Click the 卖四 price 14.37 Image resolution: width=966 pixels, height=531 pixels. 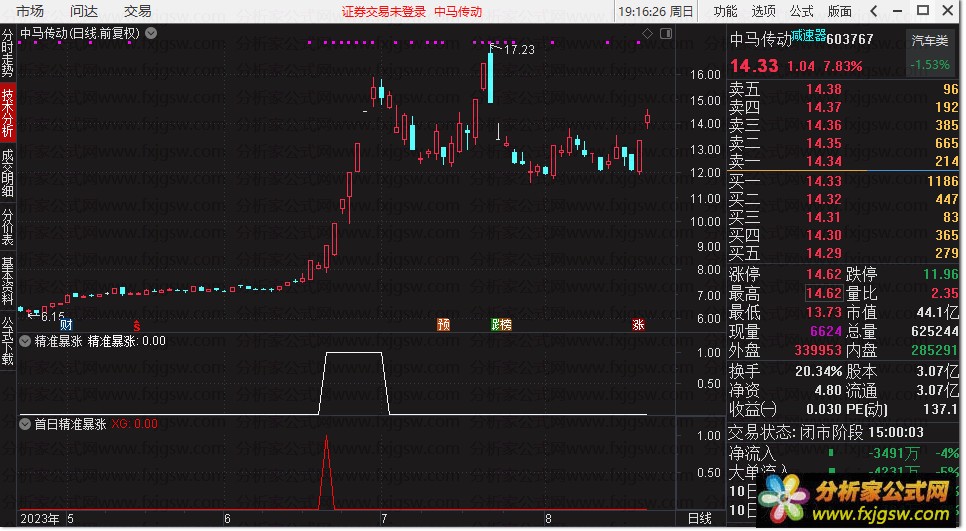coord(824,107)
